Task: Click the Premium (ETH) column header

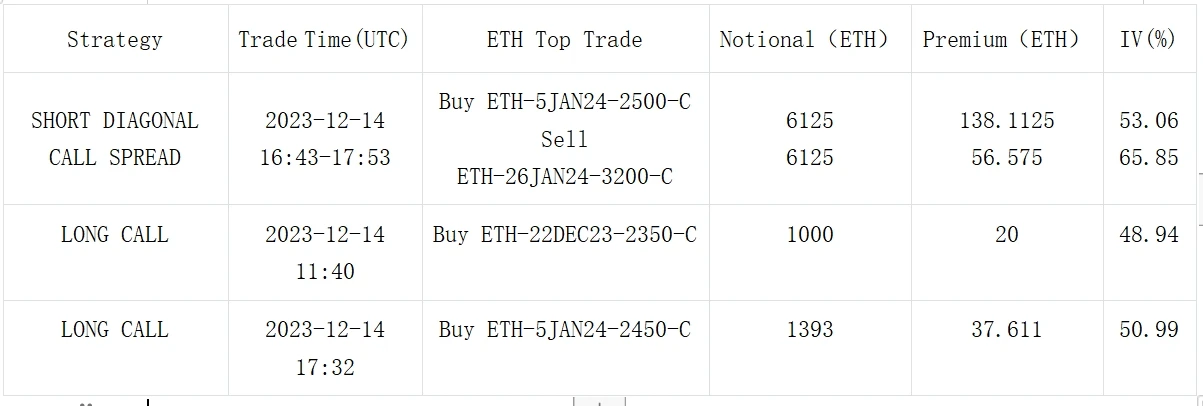Action: (1006, 40)
